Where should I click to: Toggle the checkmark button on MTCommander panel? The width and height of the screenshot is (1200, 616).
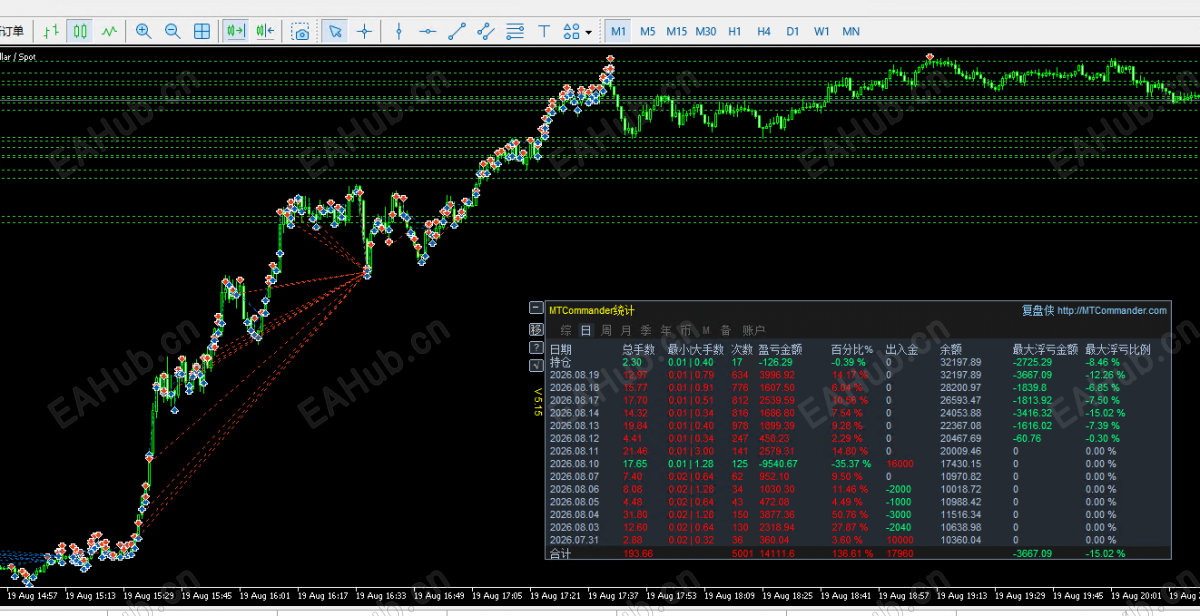(537, 366)
